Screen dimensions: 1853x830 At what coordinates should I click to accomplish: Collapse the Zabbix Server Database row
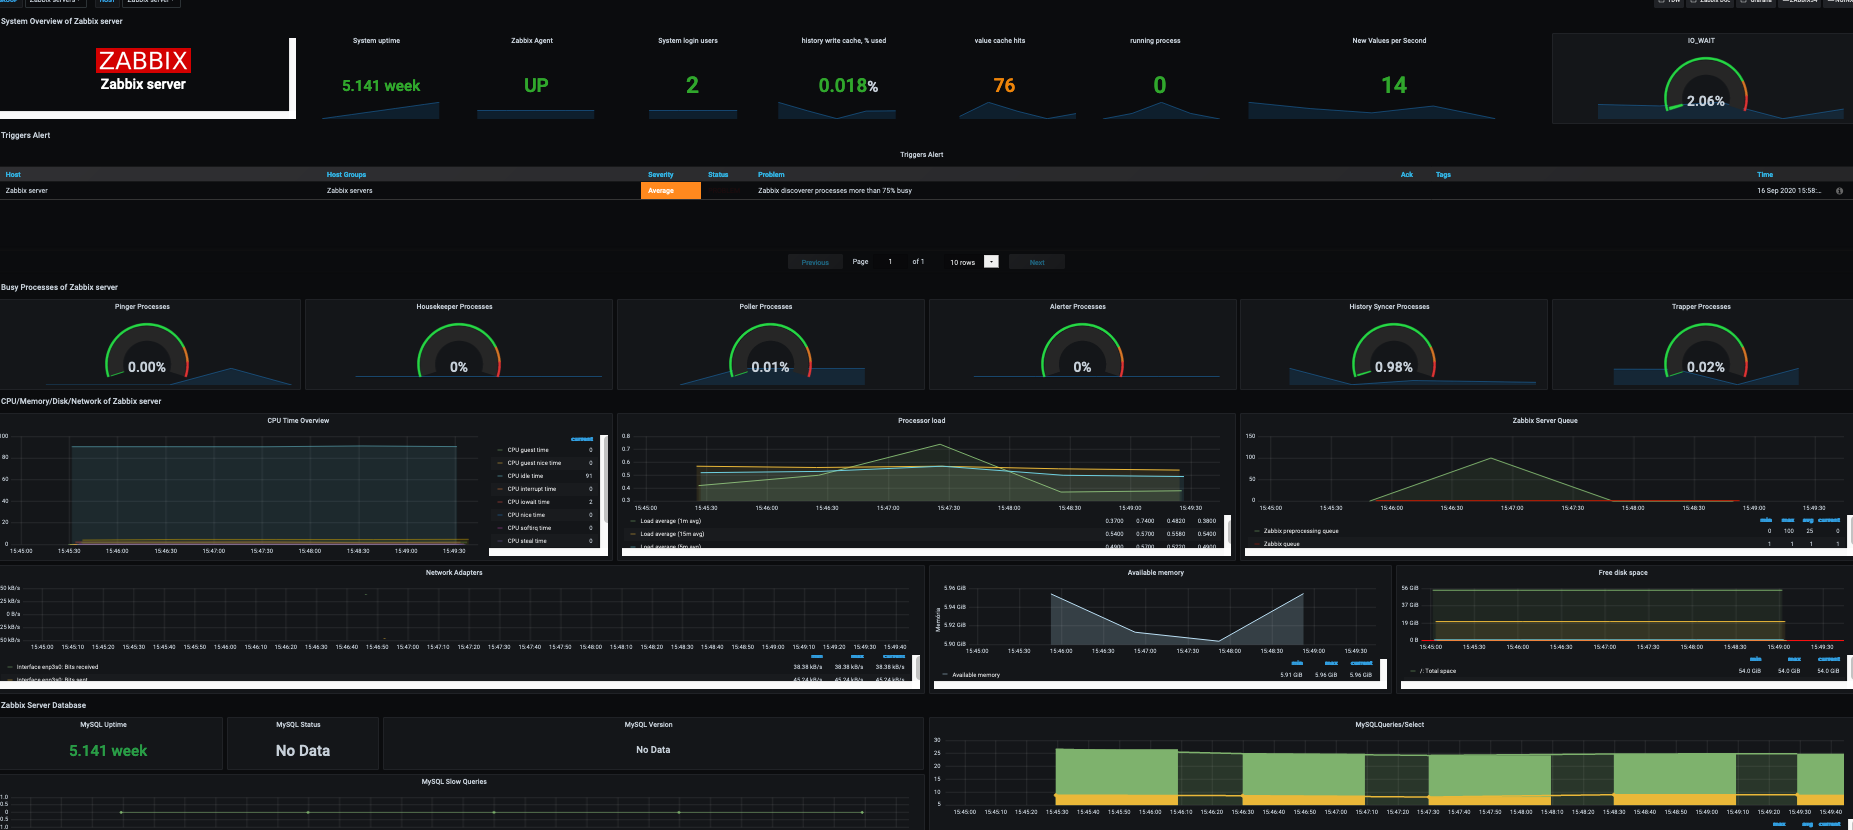click(43, 705)
